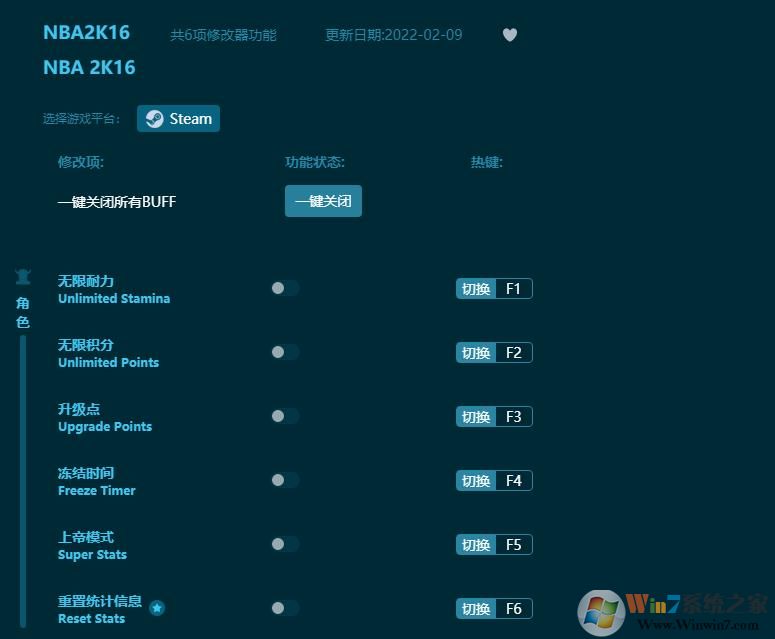Click the F2 hotkey field
This screenshot has height=639, width=775.
tap(514, 352)
